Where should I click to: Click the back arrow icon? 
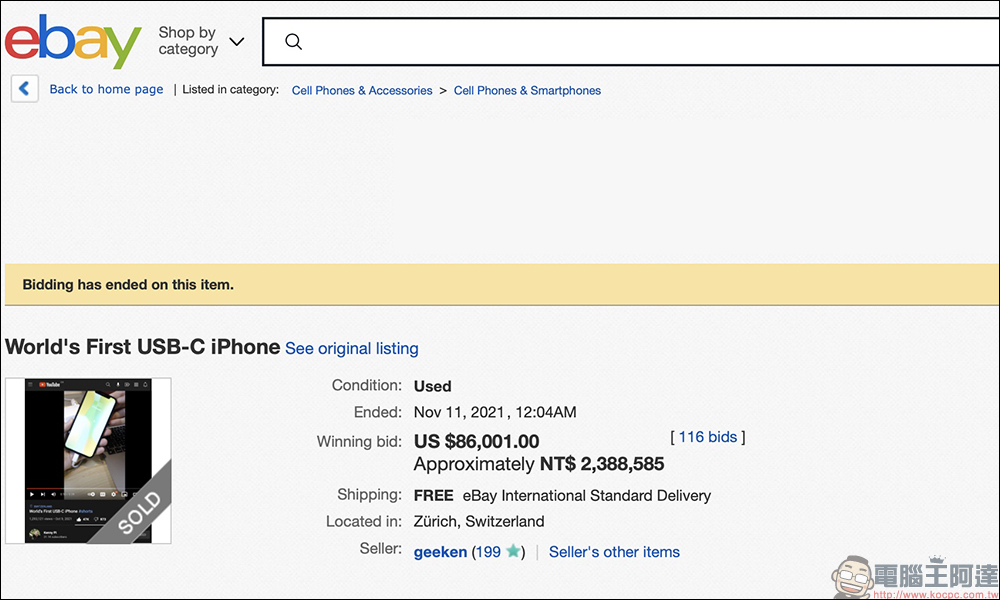click(x=24, y=89)
